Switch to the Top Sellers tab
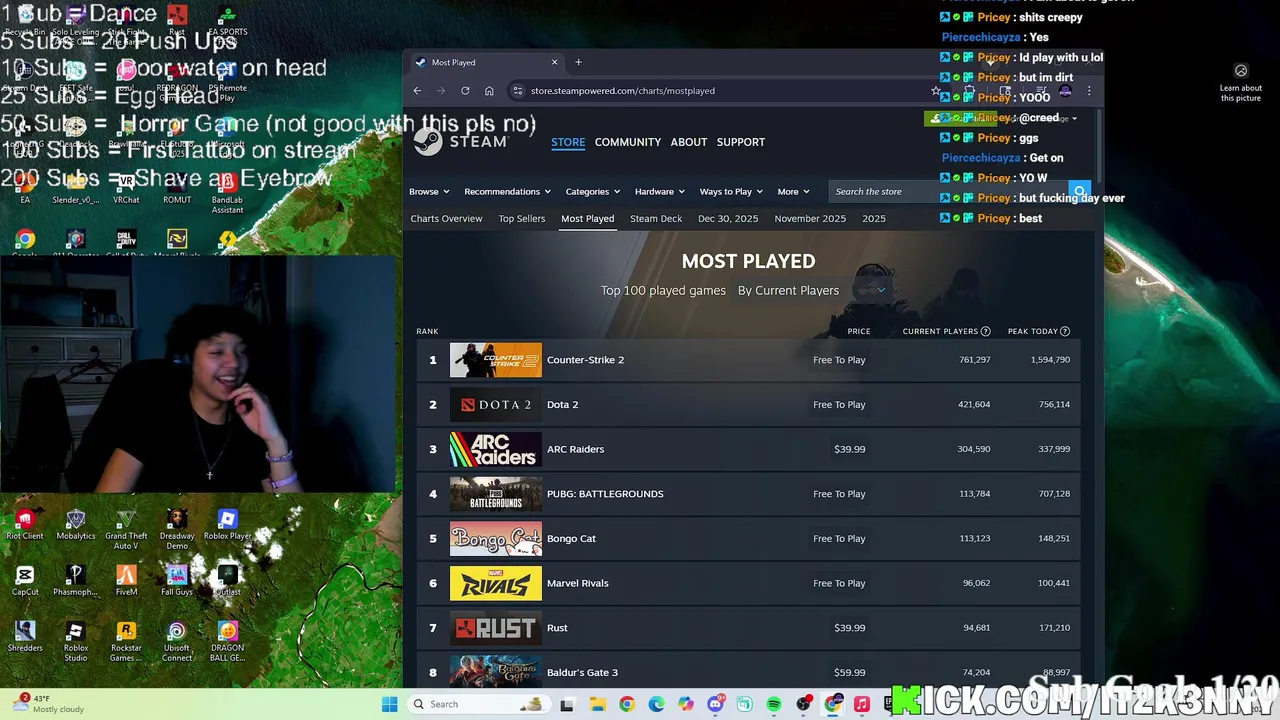The height and width of the screenshot is (720, 1280). click(522, 218)
